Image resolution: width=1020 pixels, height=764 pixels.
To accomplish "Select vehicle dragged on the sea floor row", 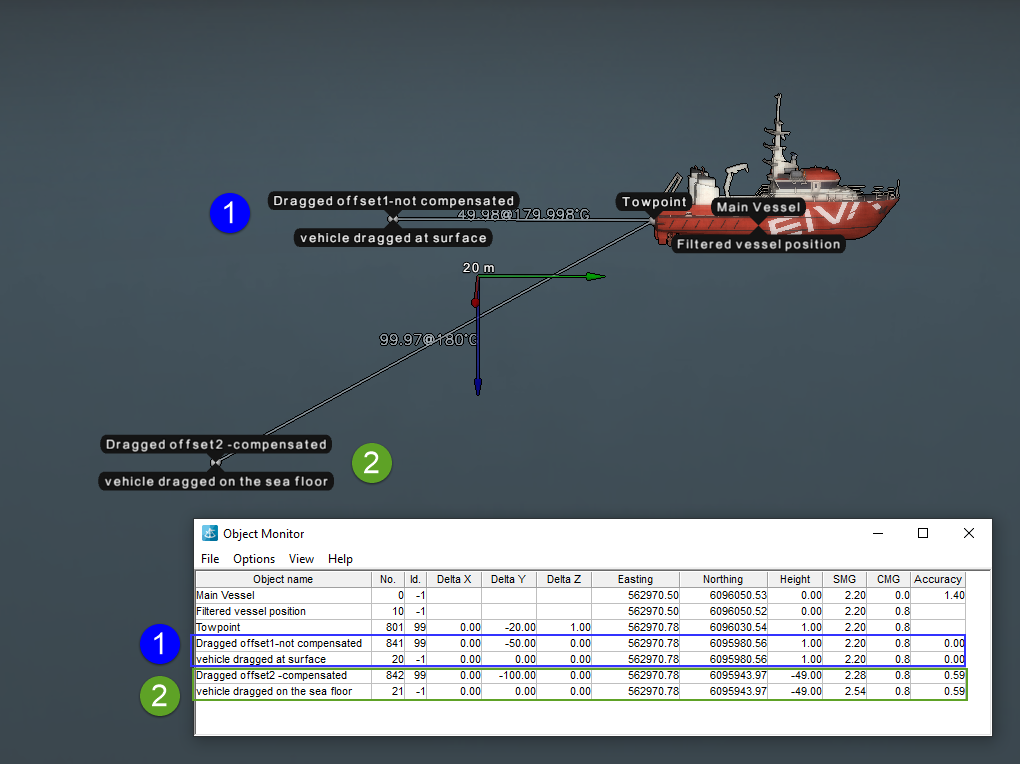I will click(x=580, y=691).
